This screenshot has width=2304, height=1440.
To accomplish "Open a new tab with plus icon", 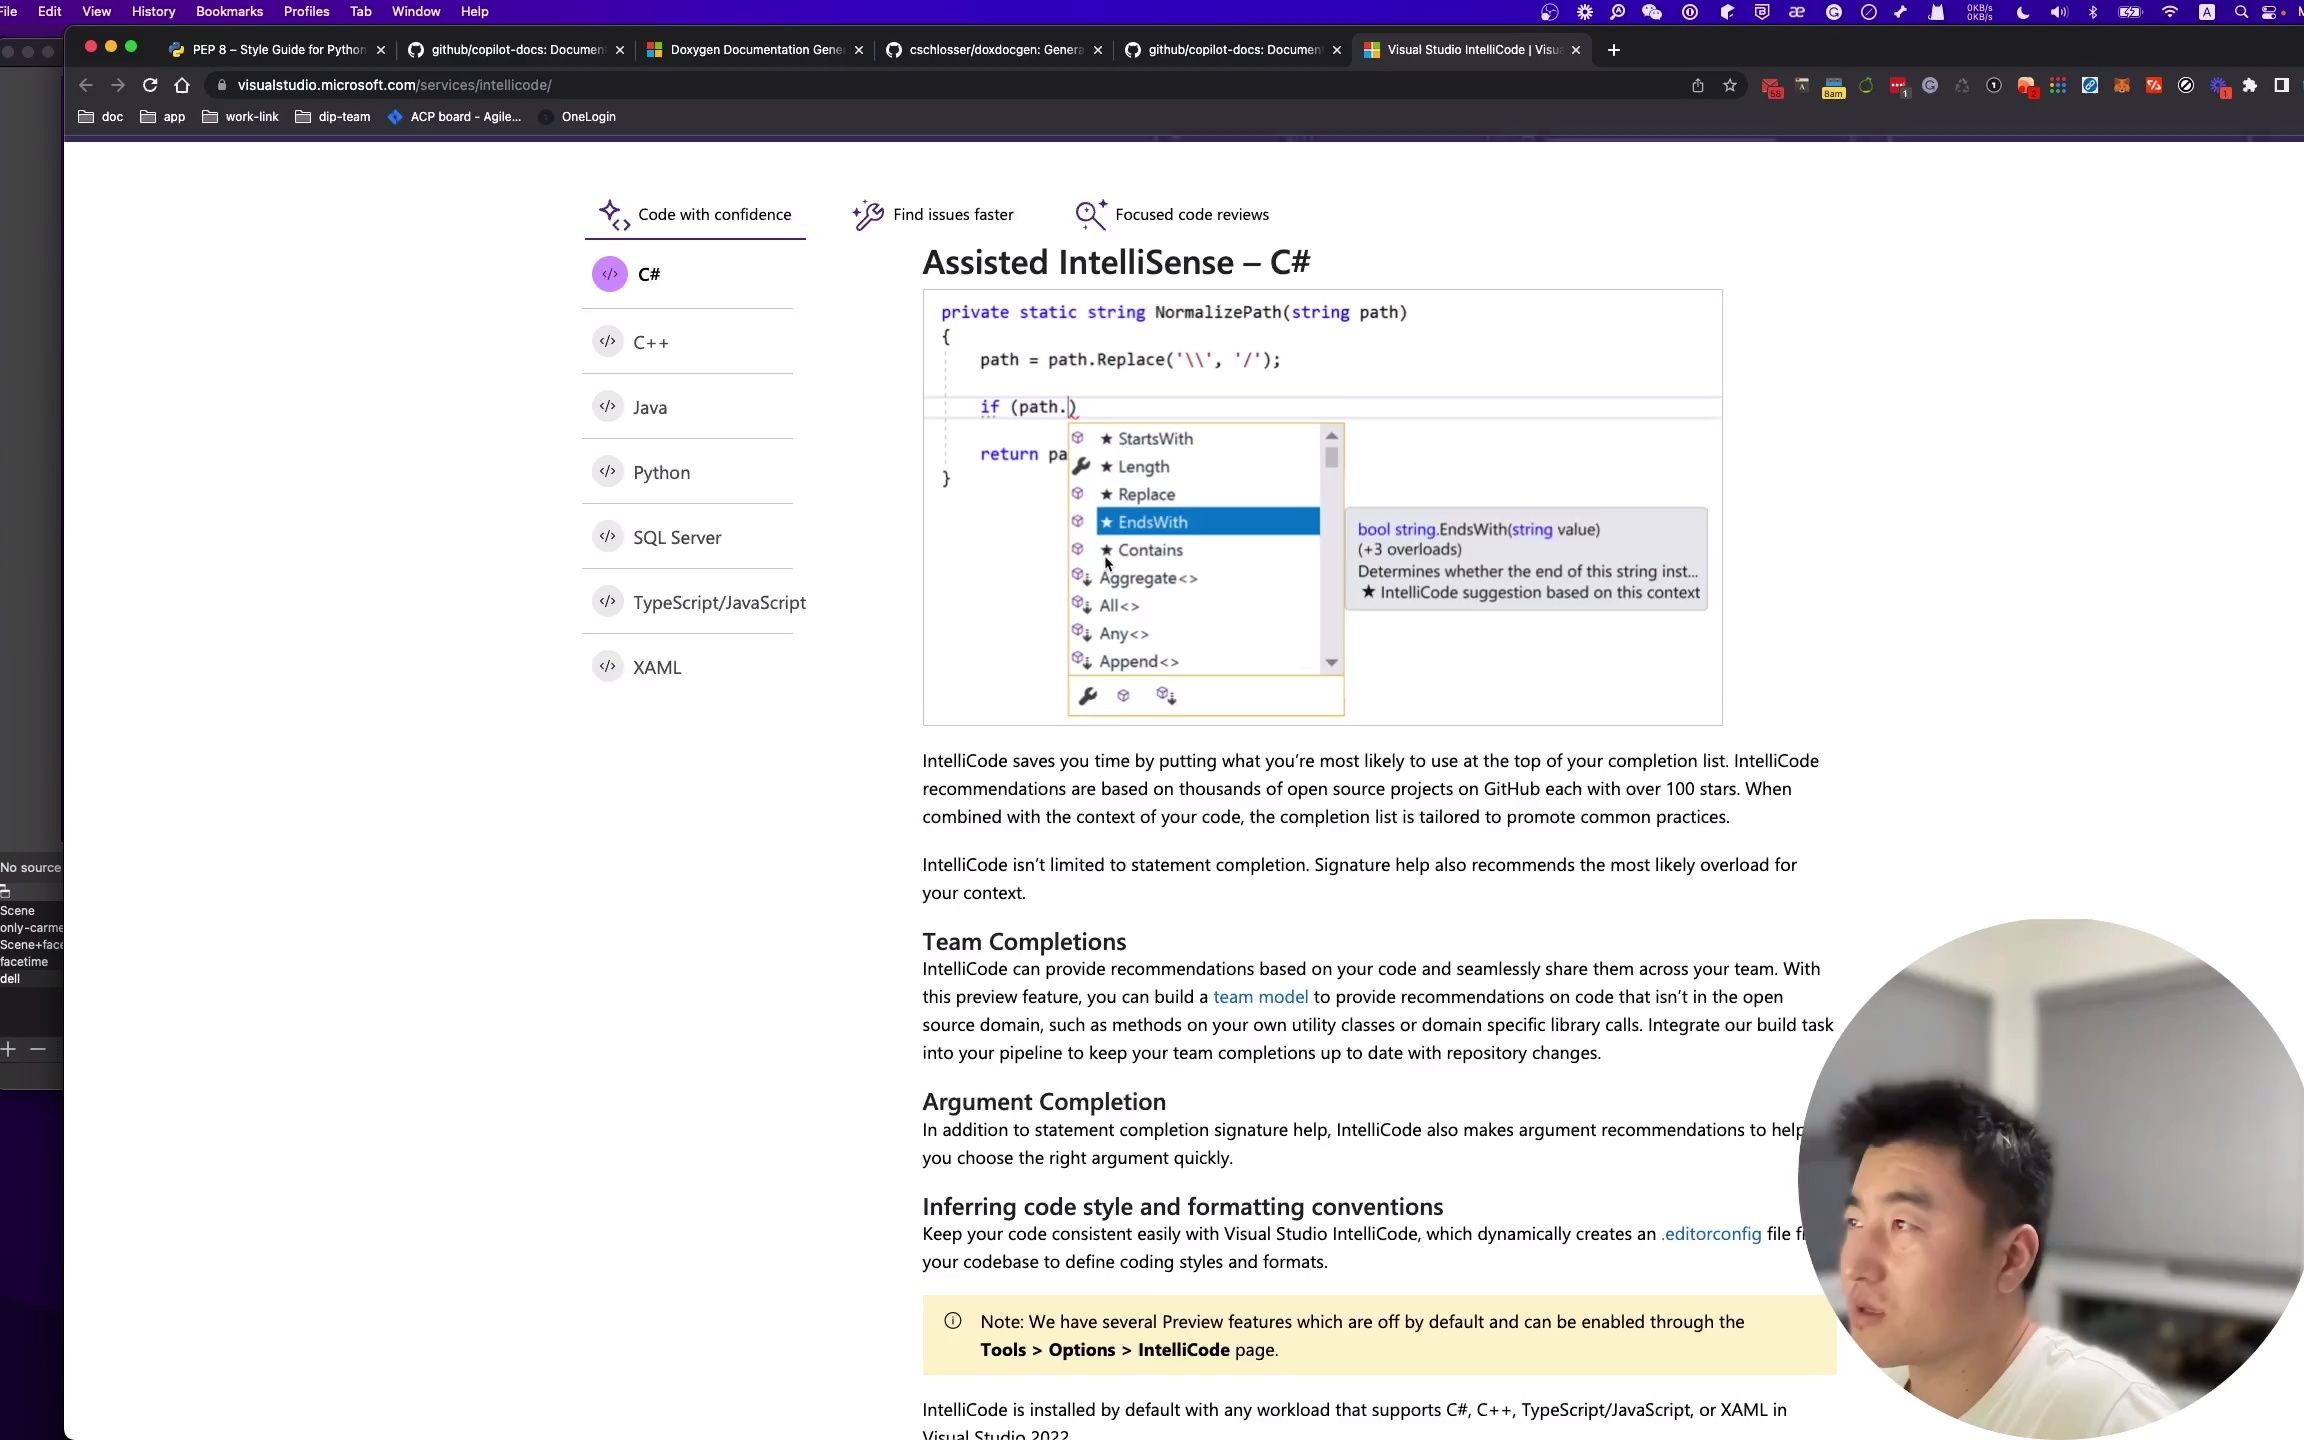I will 1613,49.
